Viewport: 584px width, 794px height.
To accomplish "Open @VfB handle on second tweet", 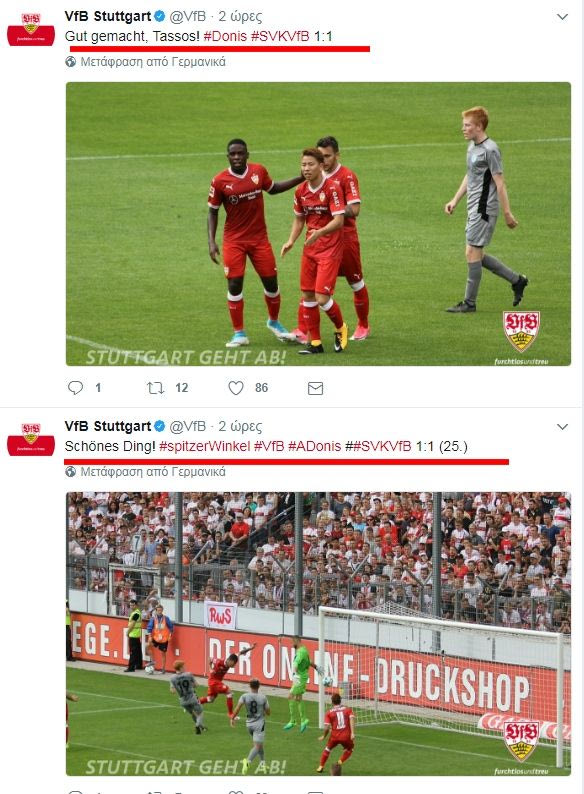I will click(187, 426).
